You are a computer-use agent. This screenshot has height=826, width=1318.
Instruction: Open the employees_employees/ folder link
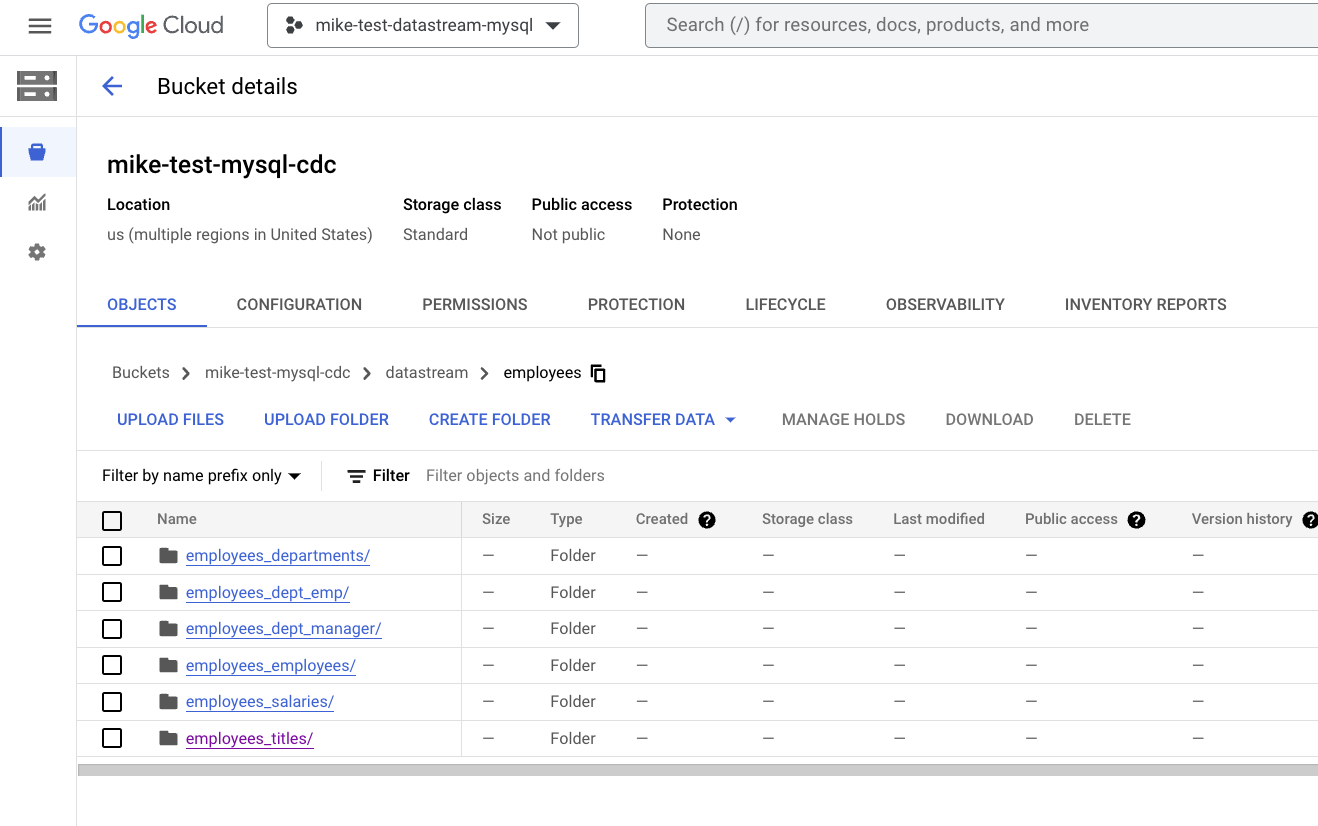271,666
